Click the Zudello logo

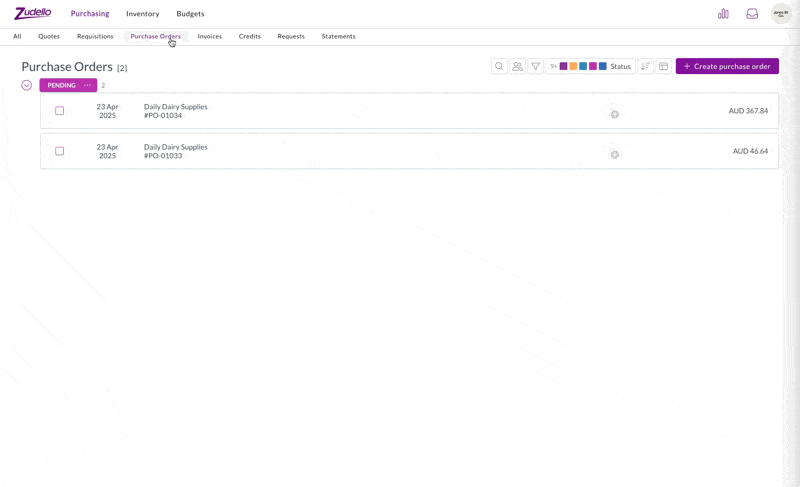pyautogui.click(x=33, y=13)
